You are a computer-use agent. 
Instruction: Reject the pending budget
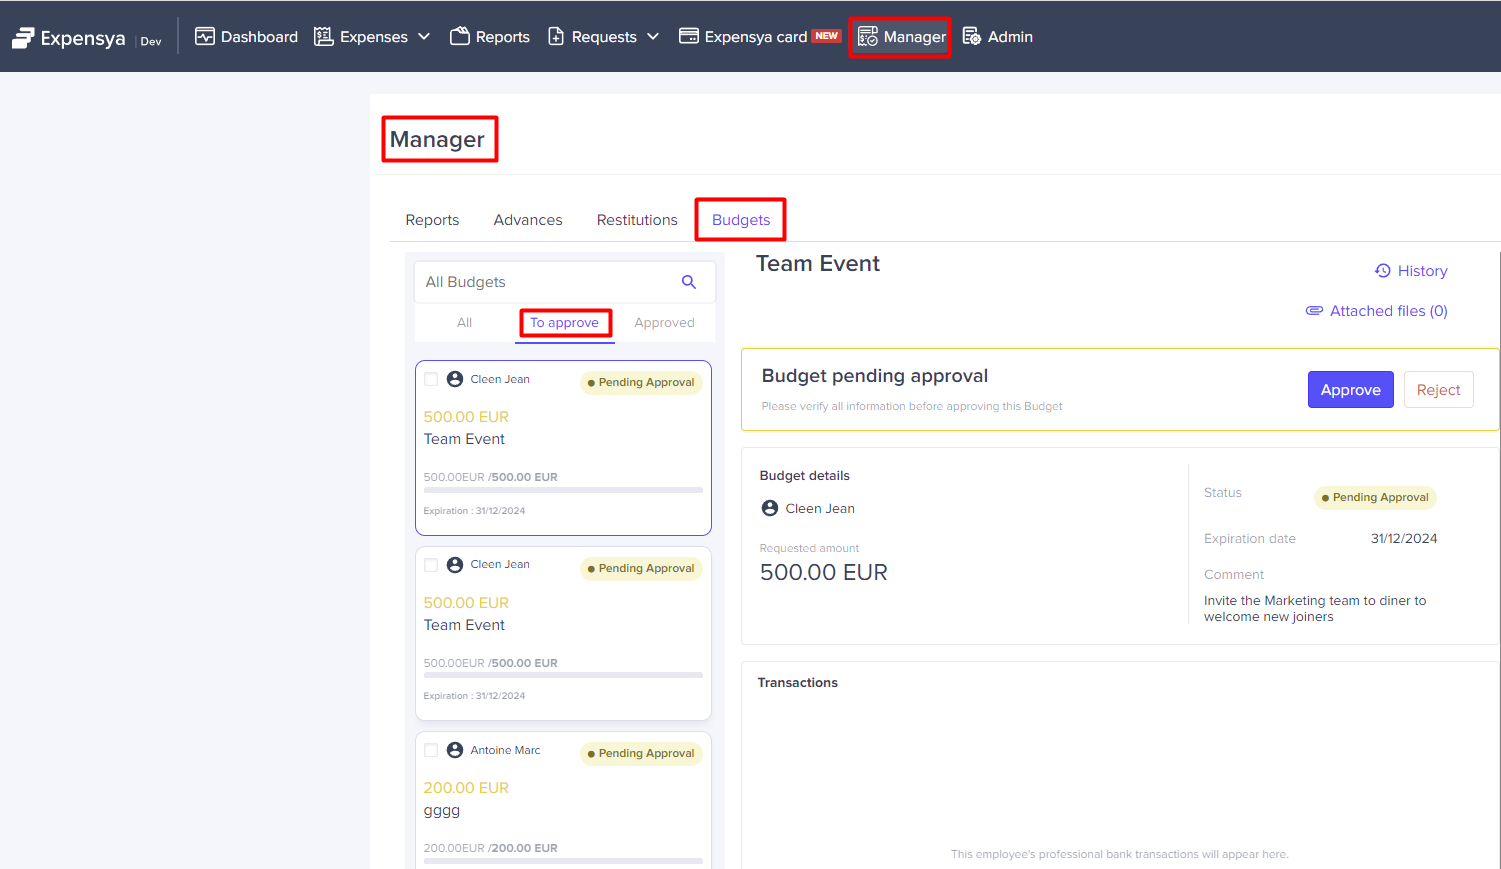(x=1438, y=390)
